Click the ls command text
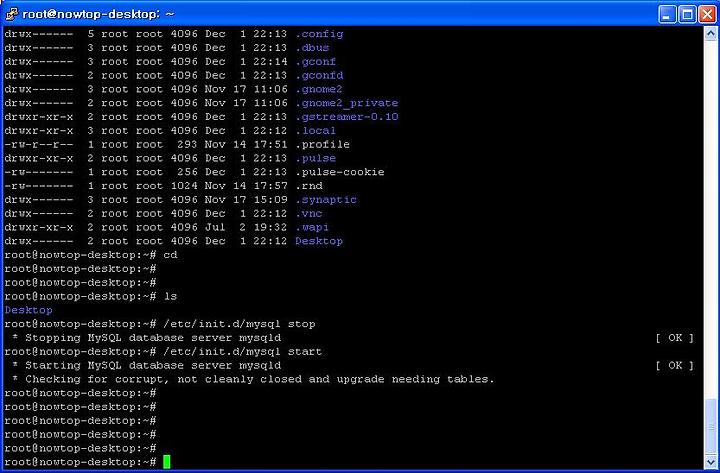 tap(170, 296)
